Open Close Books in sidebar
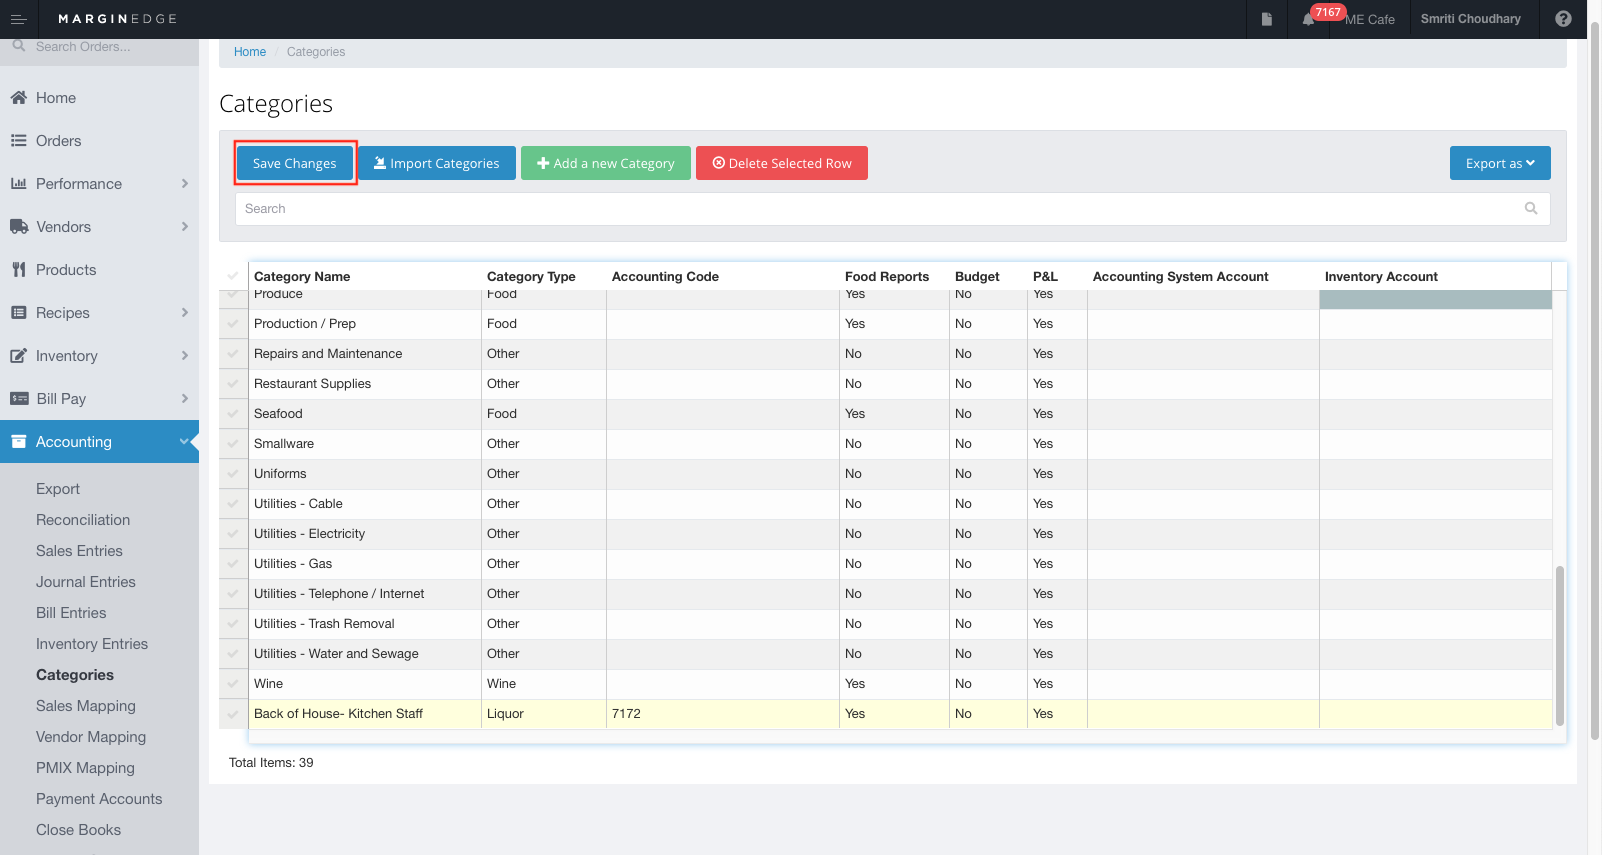Viewport: 1602px width, 855px height. [78, 830]
